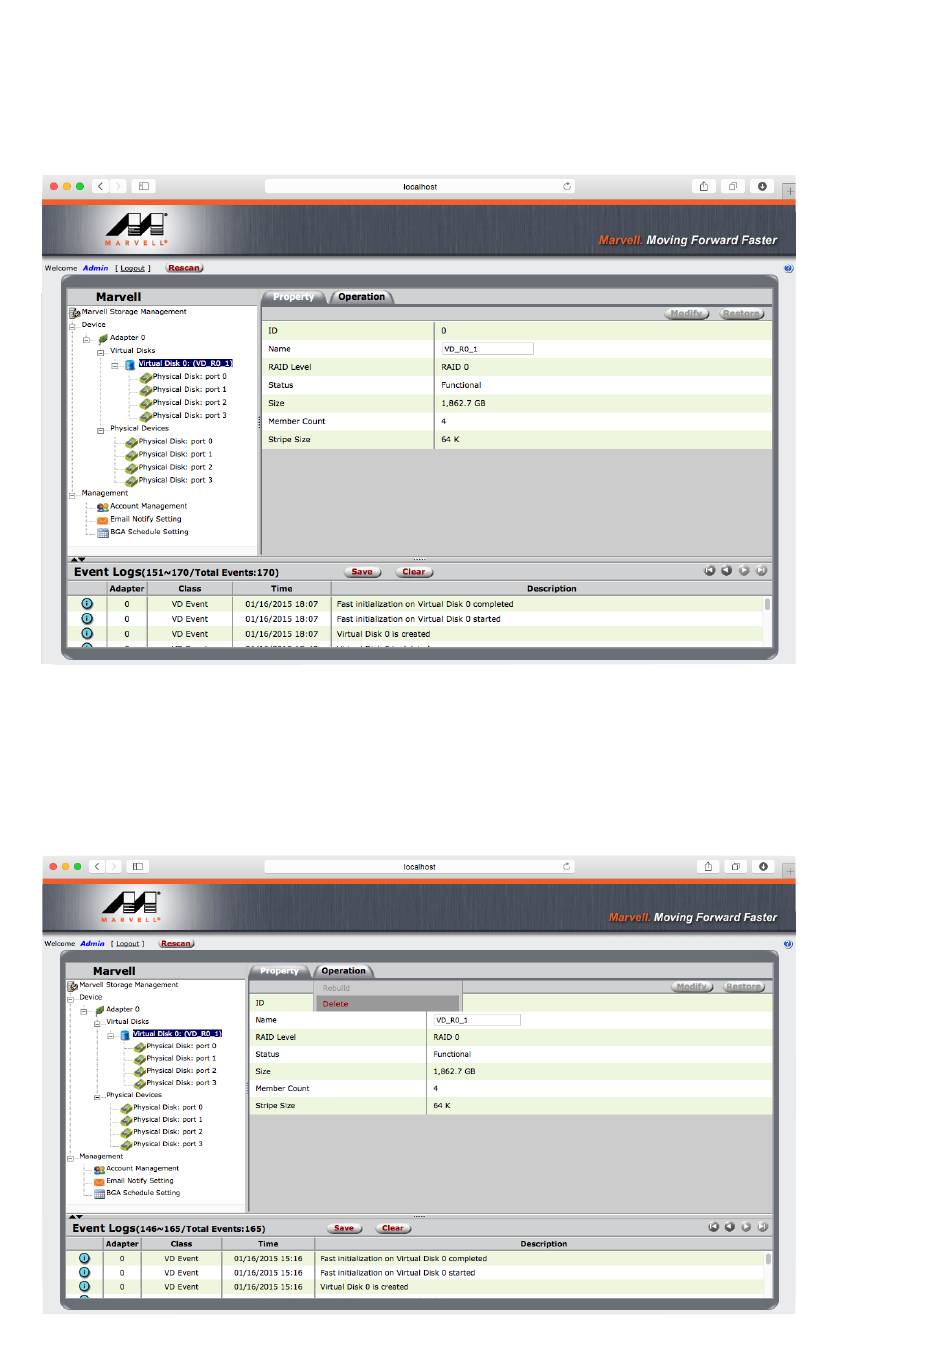
Task: Go to the first event log page in the top window
Action: [x=709, y=571]
